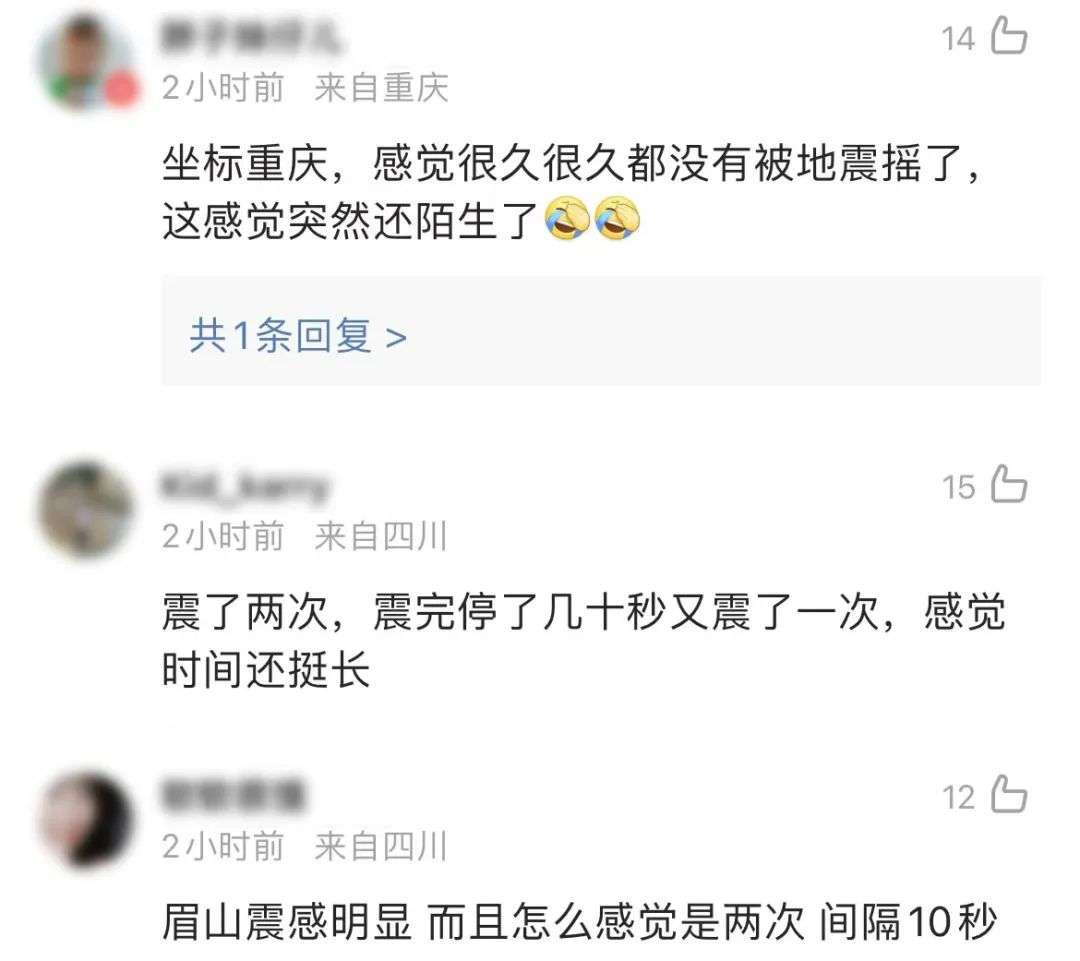This screenshot has width=1080, height=961.
Task: Select the 坐标重庆 comment text
Action: 572,193
